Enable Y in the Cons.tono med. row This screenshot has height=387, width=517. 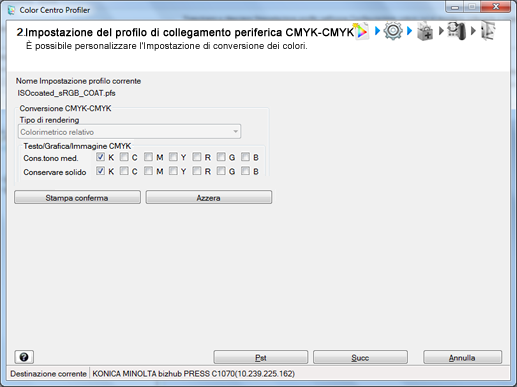point(173,157)
